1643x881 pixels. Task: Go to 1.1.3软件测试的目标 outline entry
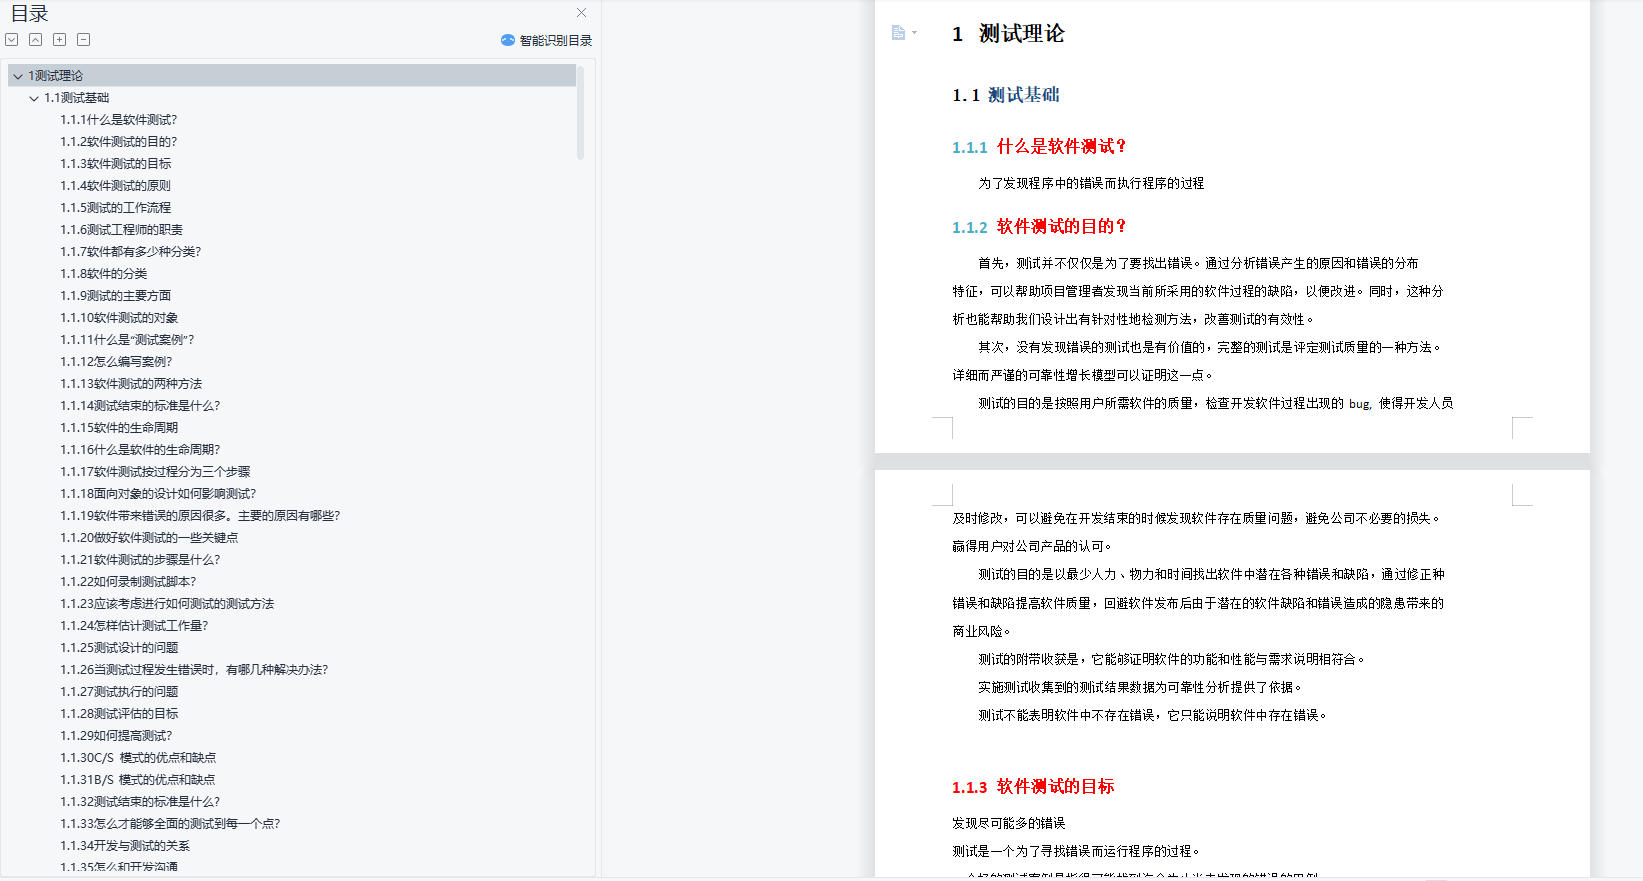click(116, 164)
